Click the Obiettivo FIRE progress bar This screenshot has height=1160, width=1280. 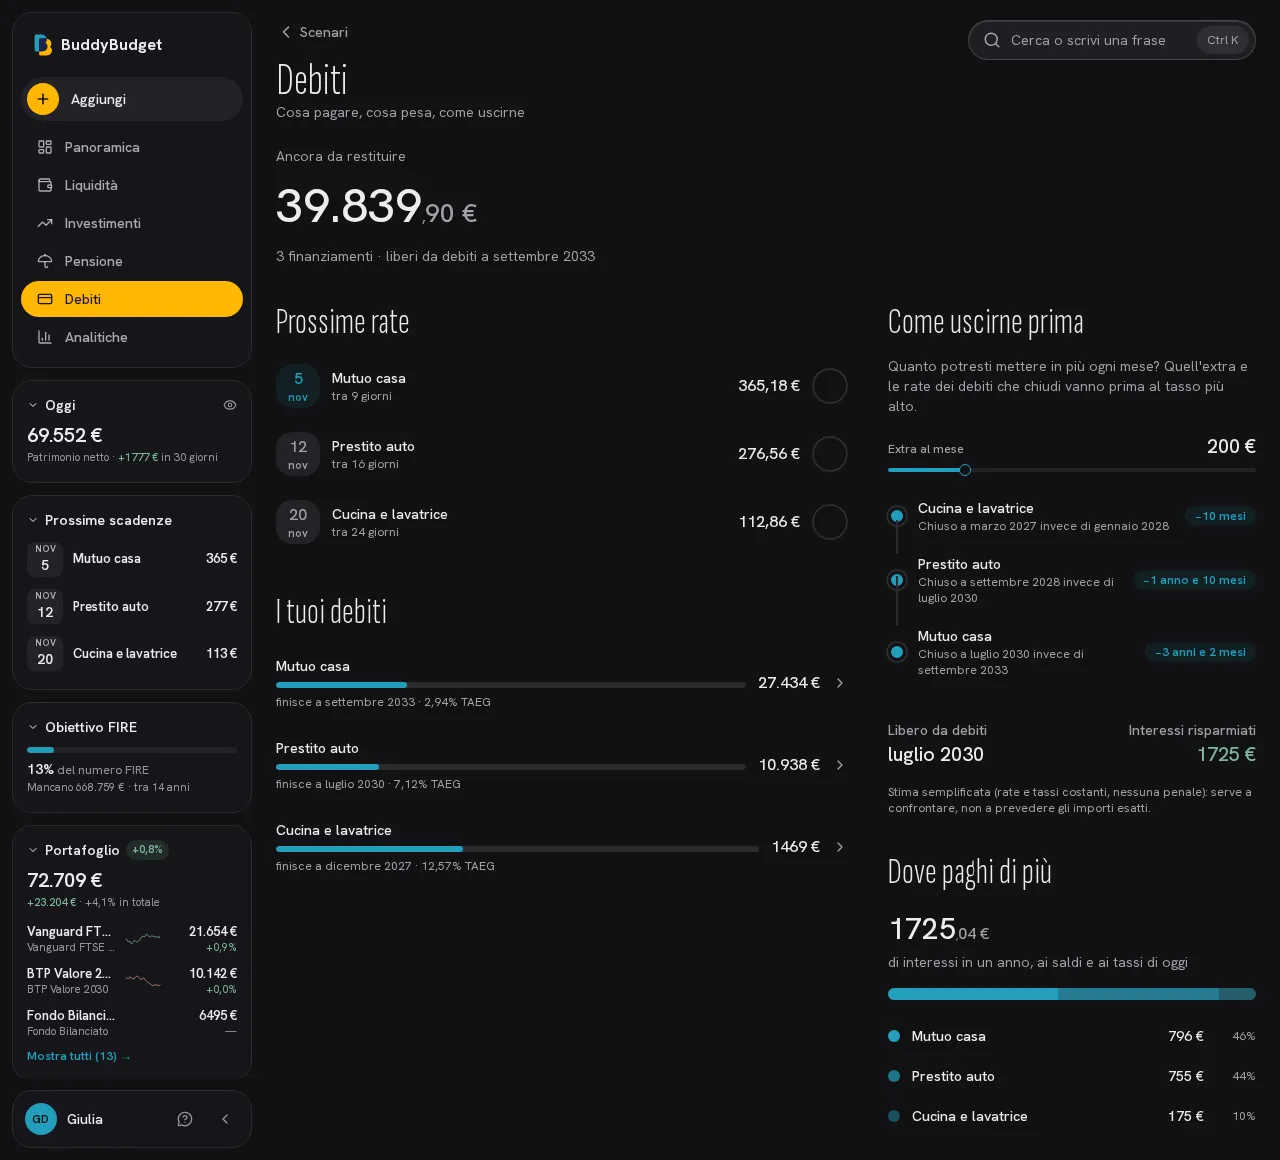(x=132, y=750)
